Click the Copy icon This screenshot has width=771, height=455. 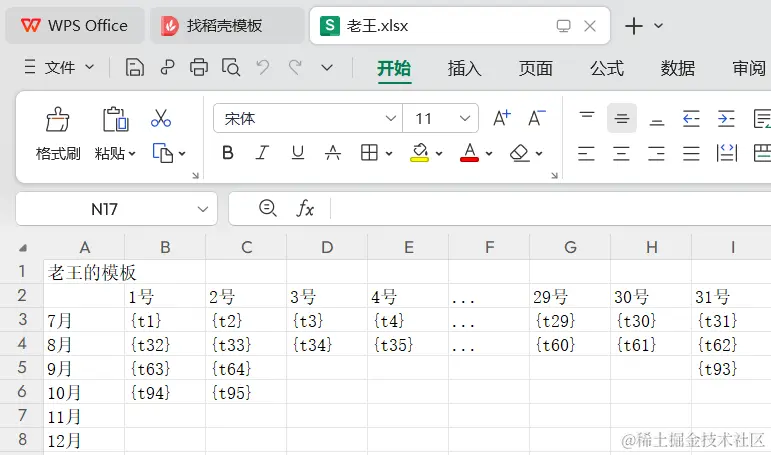point(163,153)
